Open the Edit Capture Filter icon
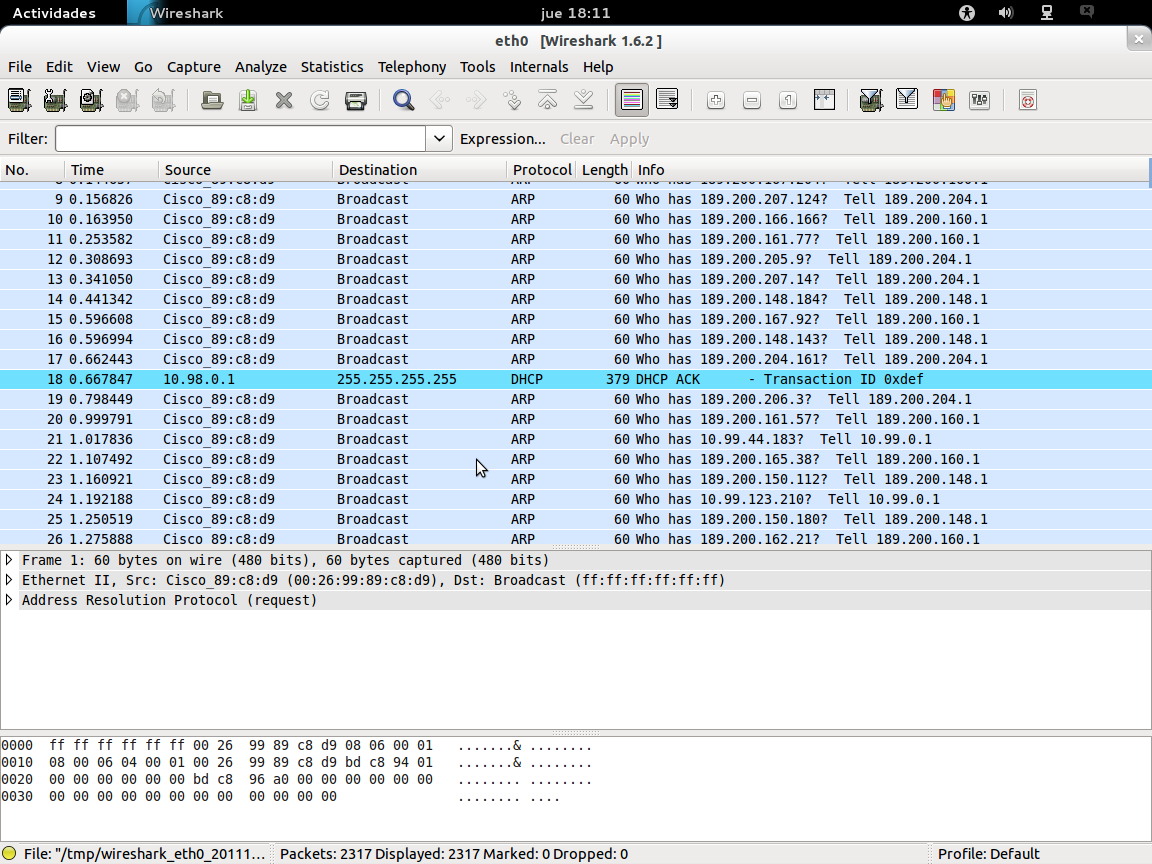The width and height of the screenshot is (1152, 864). tap(870, 100)
